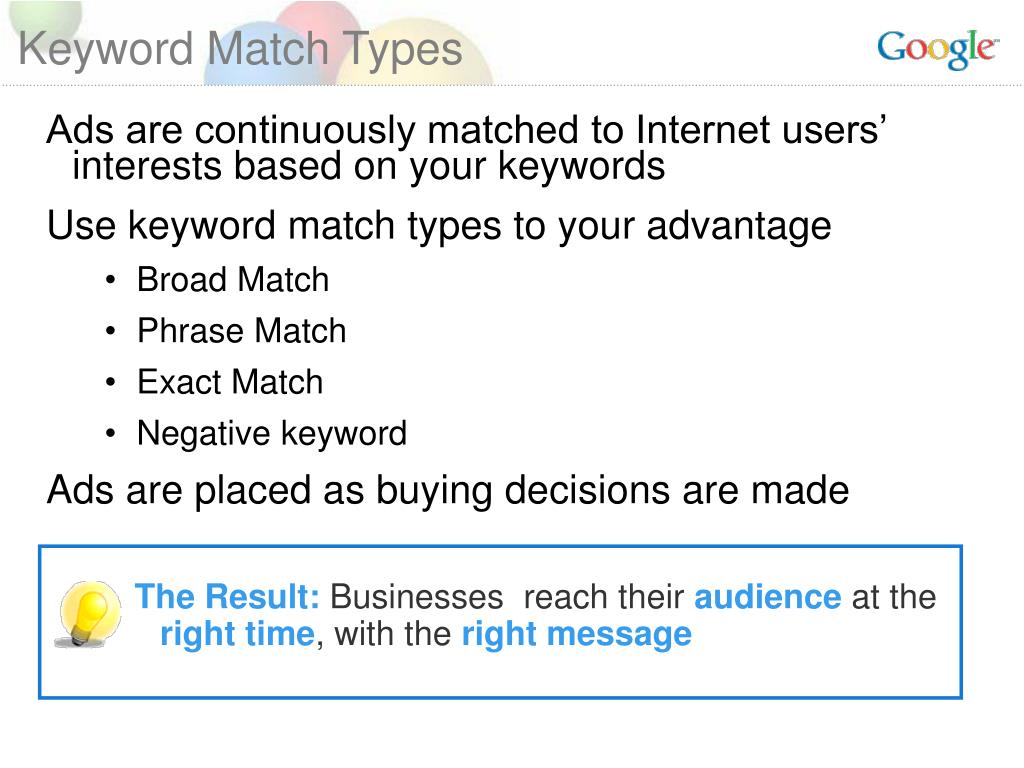
Task: Click the bullet dot before Phrase Match
Action: pos(110,331)
